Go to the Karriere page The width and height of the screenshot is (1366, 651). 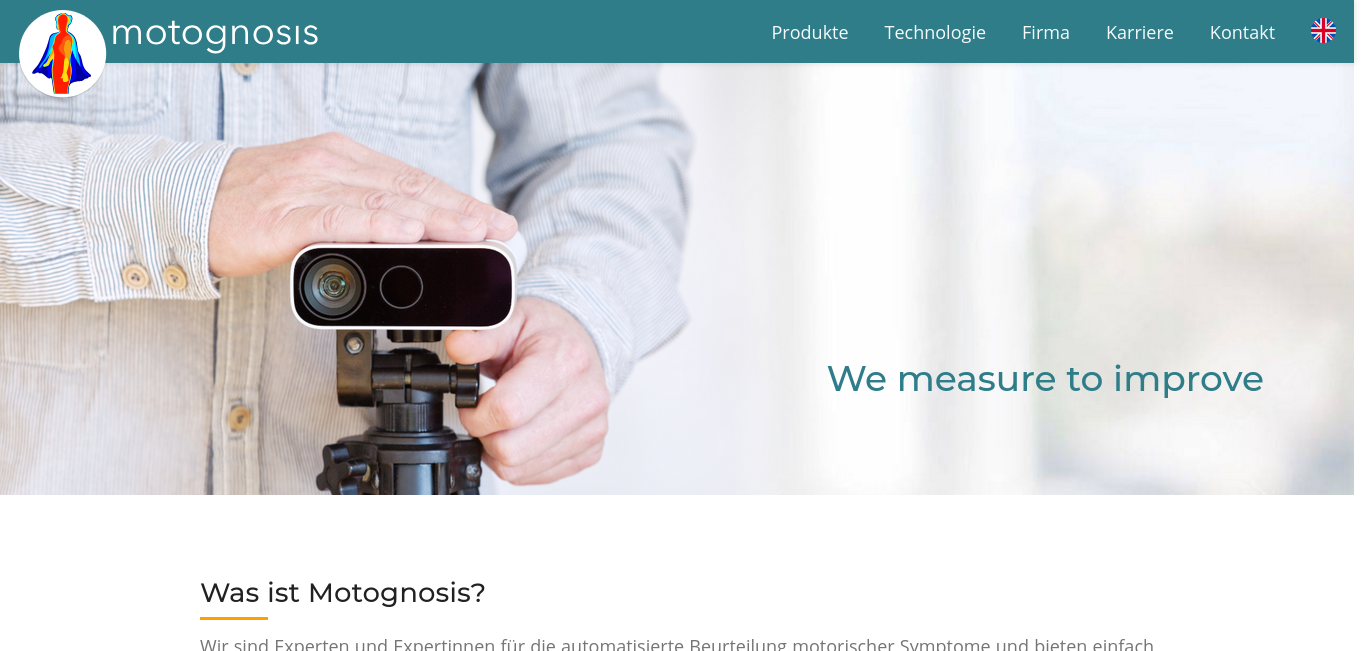[x=1140, y=32]
